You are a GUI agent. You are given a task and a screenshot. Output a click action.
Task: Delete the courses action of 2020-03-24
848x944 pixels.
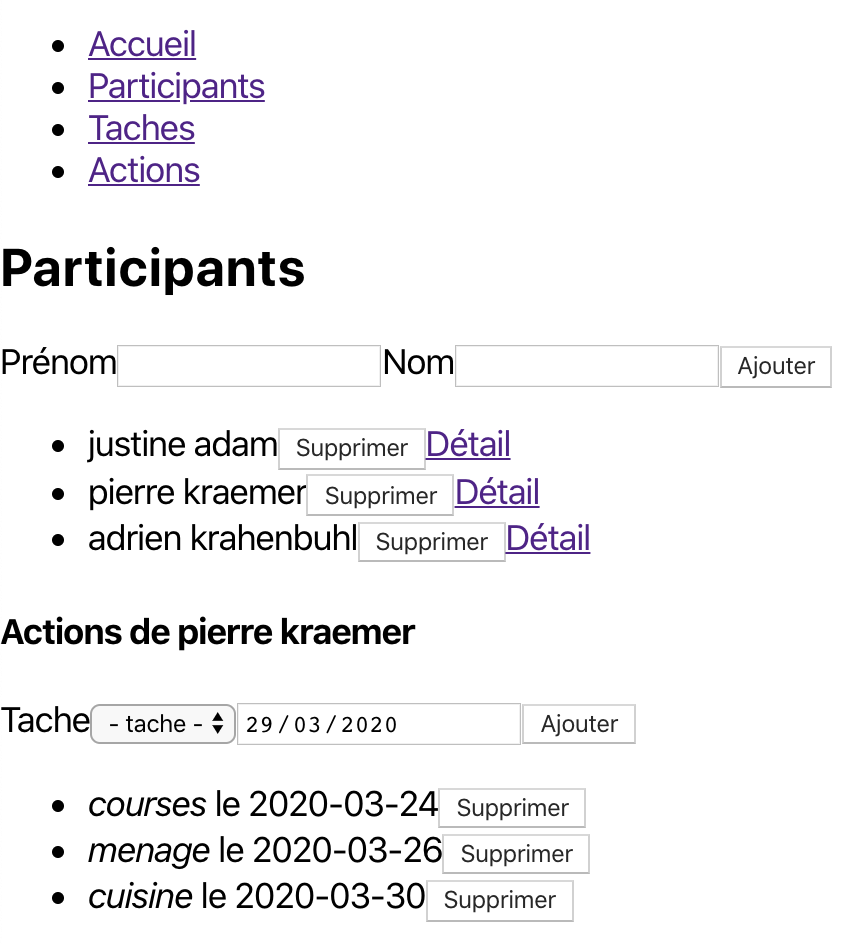512,808
